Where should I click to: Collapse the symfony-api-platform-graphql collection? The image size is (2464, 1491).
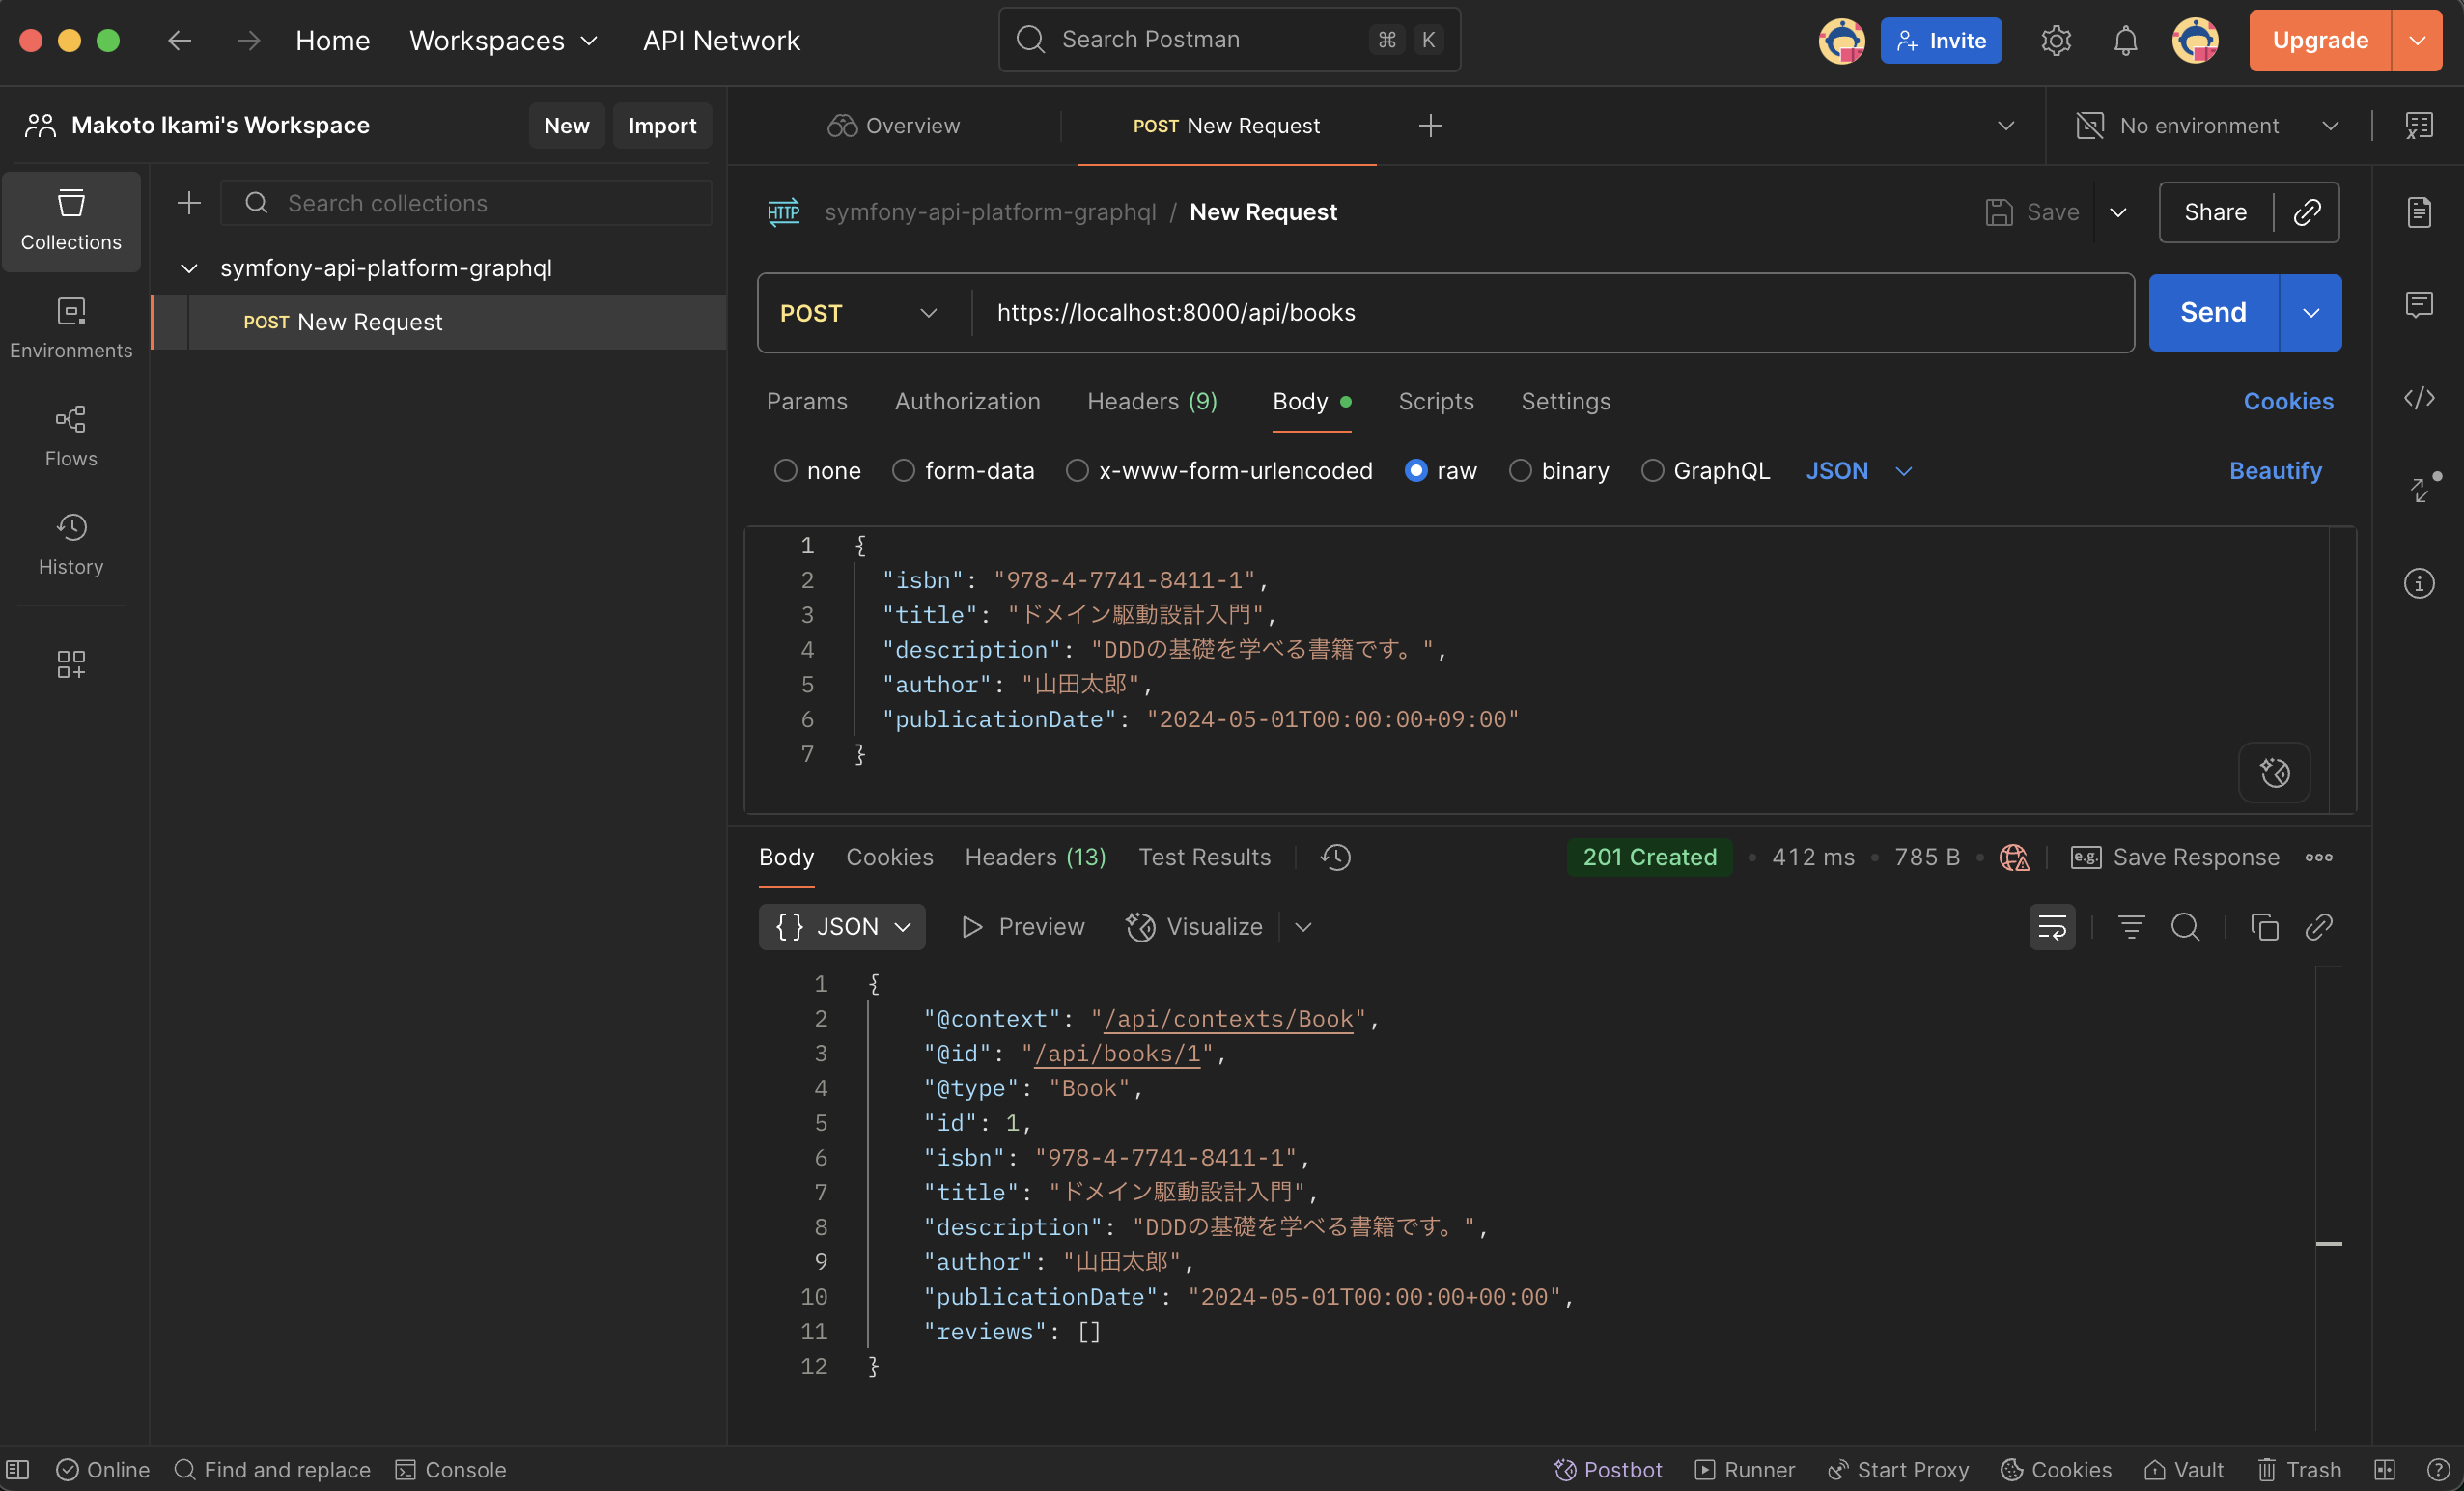[x=188, y=268]
